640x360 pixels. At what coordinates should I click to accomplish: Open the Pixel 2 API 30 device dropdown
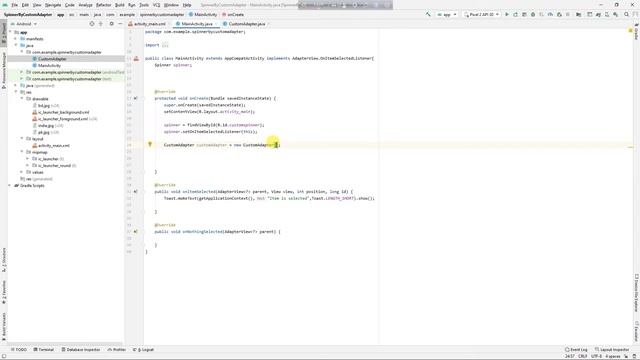point(482,14)
